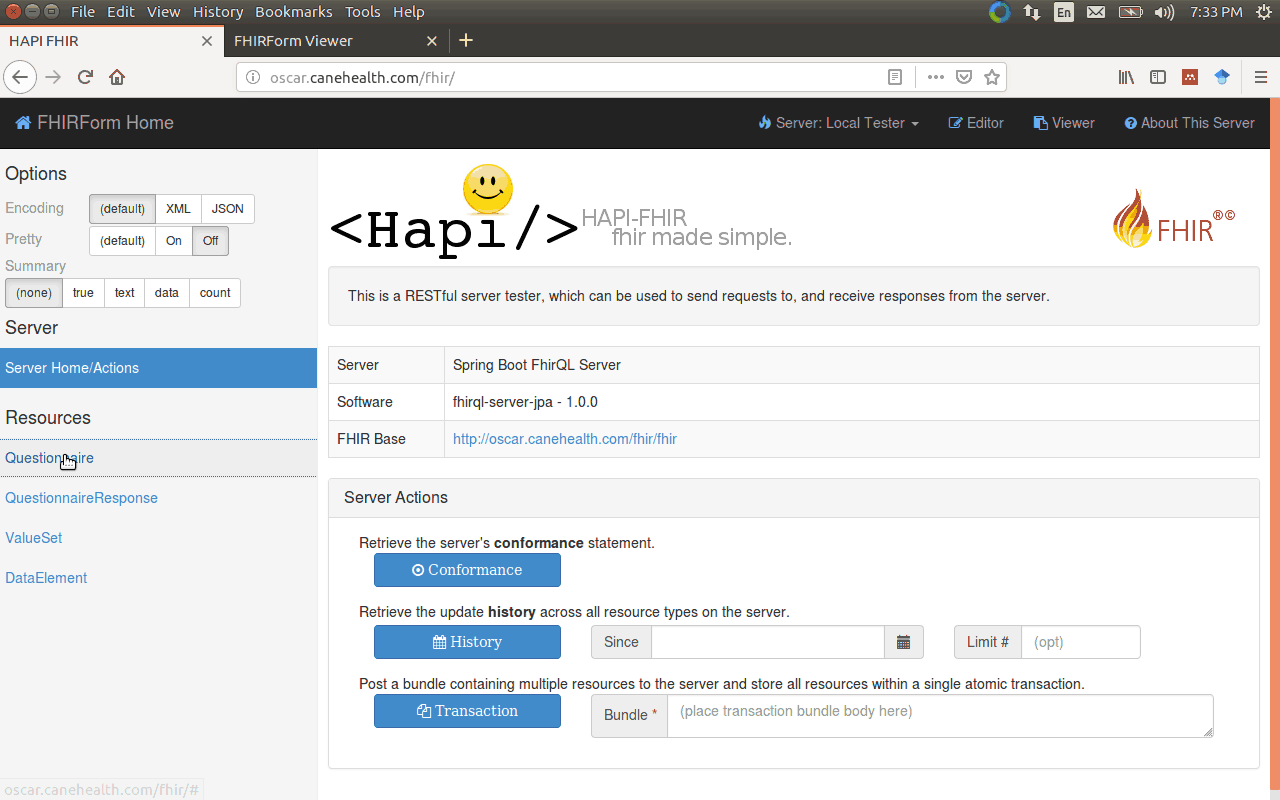This screenshot has width=1280, height=800.
Task: Click the En keyboard language indicator
Action: point(1064,12)
